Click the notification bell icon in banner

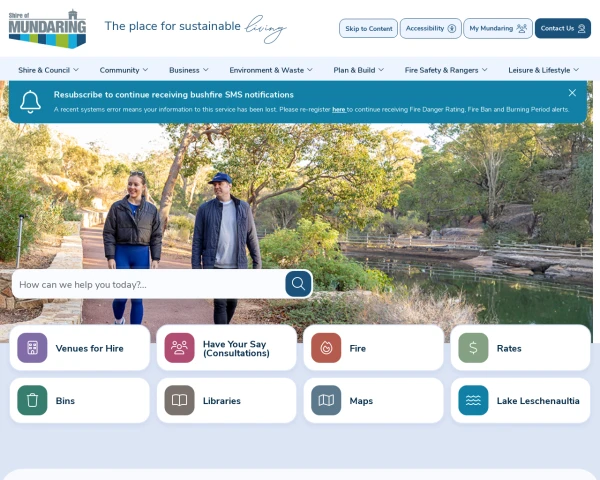click(x=30, y=102)
